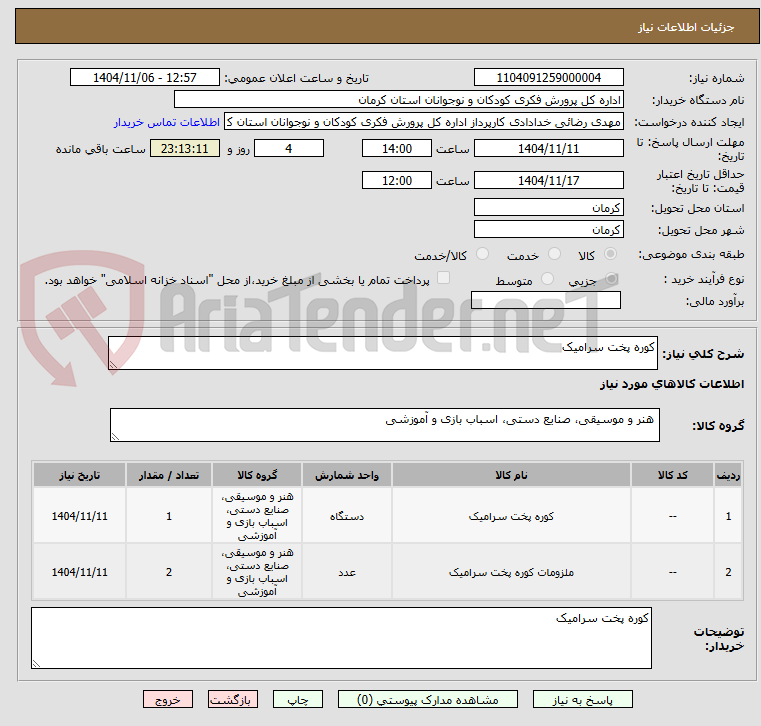The width and height of the screenshot is (761, 726).
Task: Select the 'خدمت' radio button
Action: click(554, 254)
